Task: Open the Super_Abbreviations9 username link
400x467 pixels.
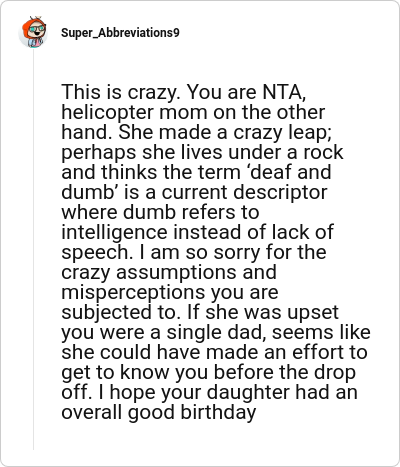Action: pos(120,33)
